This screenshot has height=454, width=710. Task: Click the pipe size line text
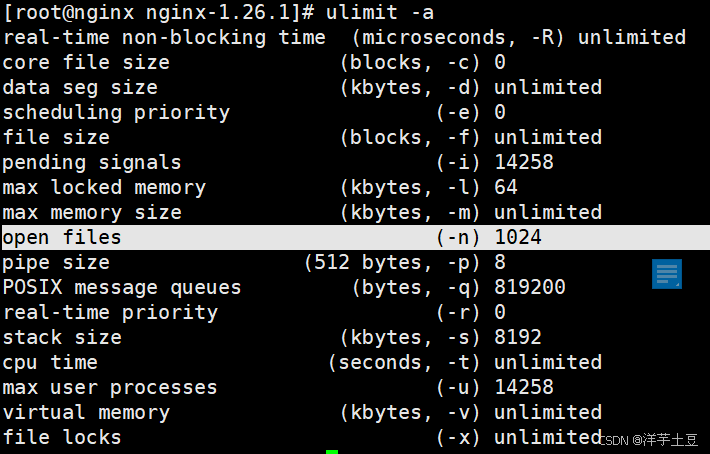[x=254, y=263]
